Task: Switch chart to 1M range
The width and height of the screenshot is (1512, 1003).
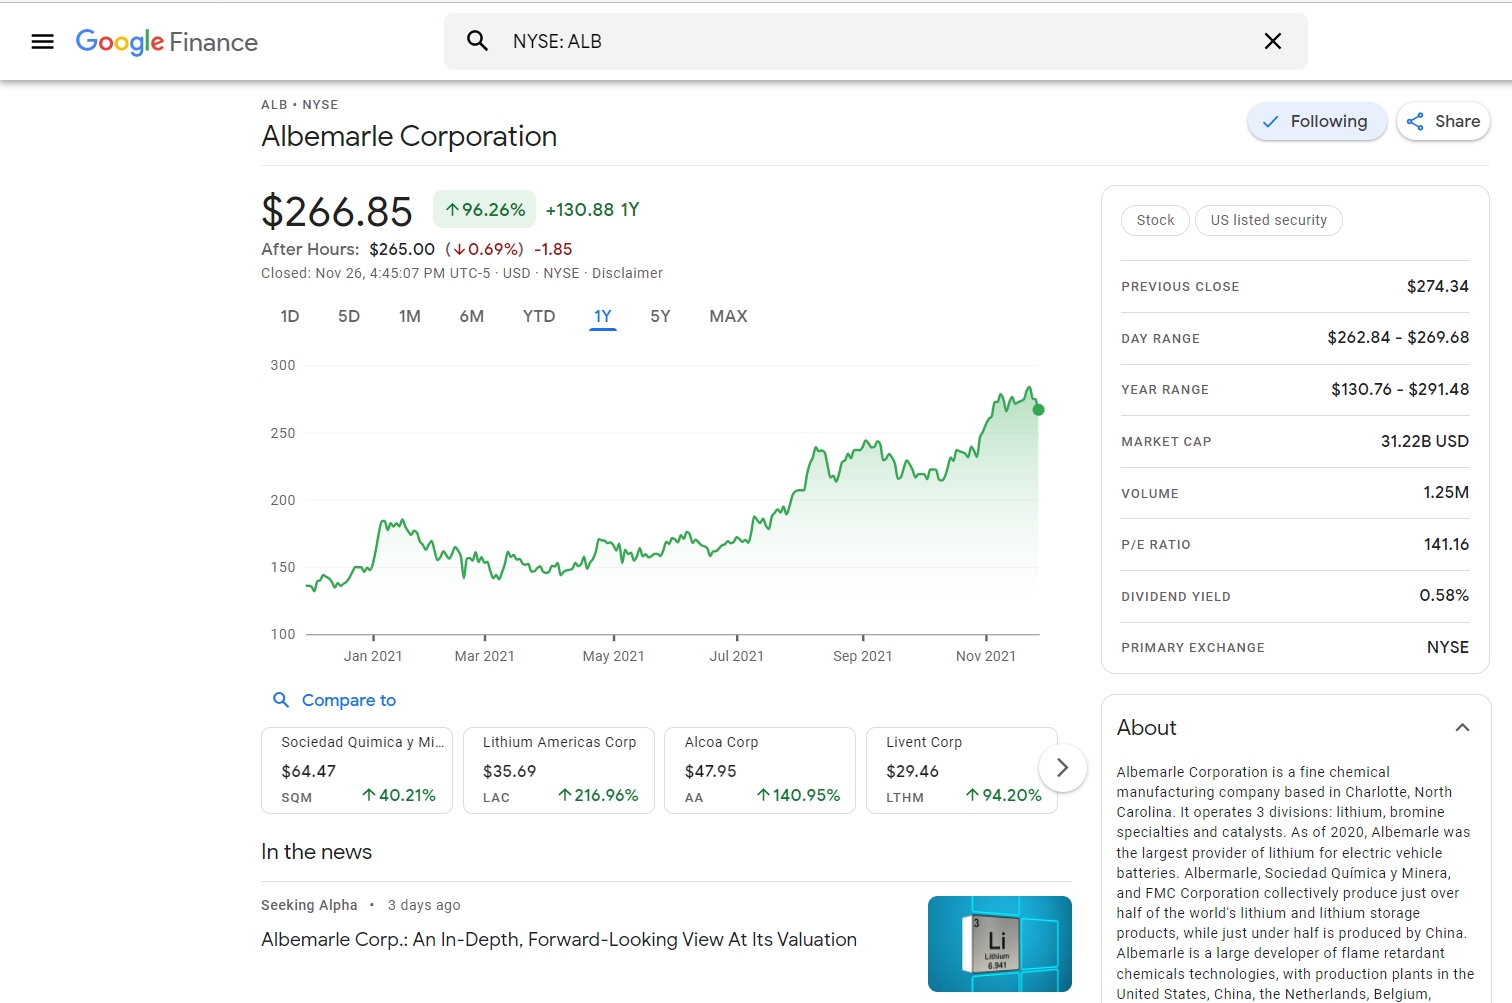Action: click(x=410, y=316)
